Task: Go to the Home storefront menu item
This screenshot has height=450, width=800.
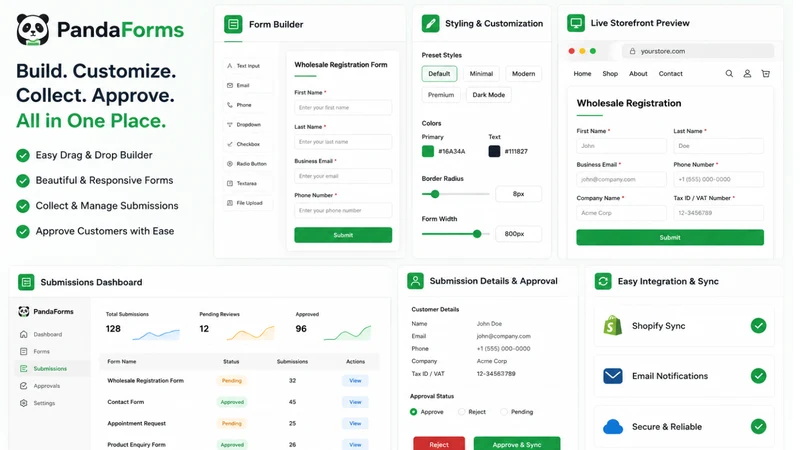Action: click(582, 73)
